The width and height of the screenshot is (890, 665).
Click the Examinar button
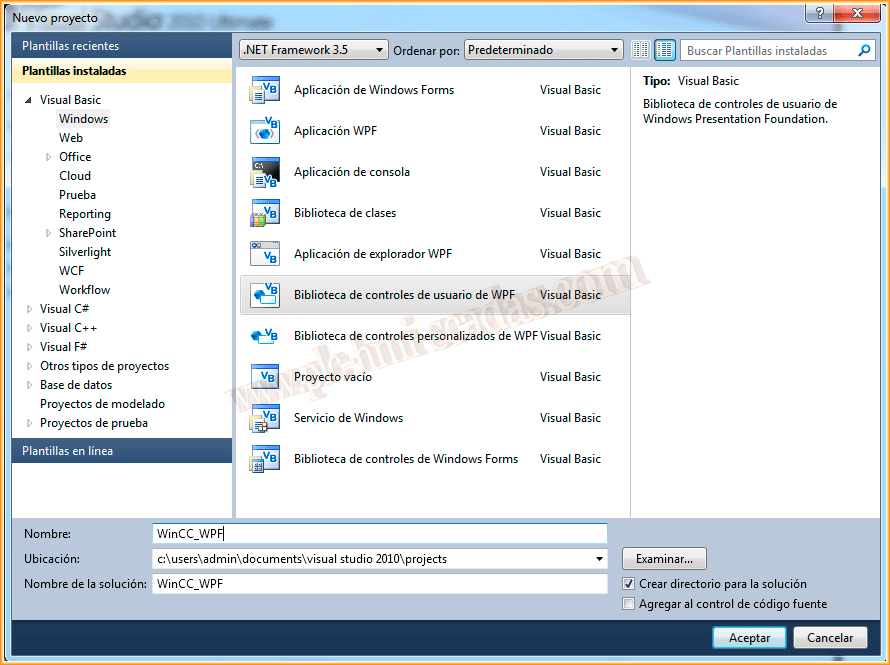point(664,558)
